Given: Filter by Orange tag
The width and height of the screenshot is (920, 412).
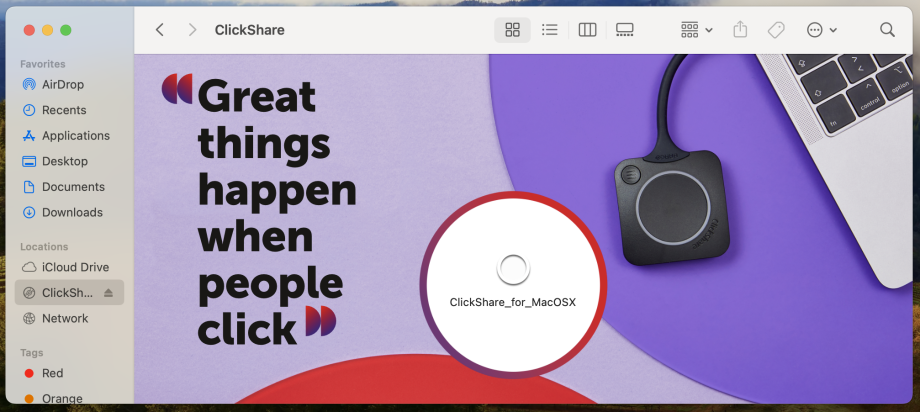Looking at the screenshot, I should tap(69, 399).
